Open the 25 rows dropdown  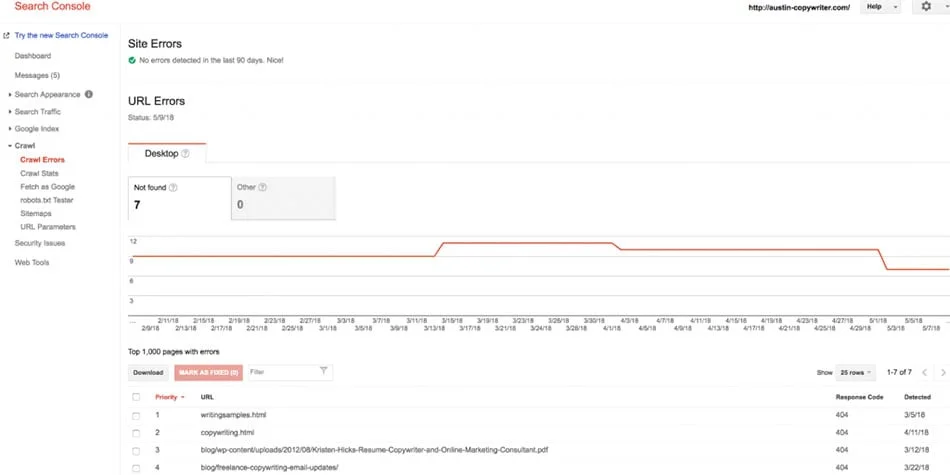coord(855,372)
